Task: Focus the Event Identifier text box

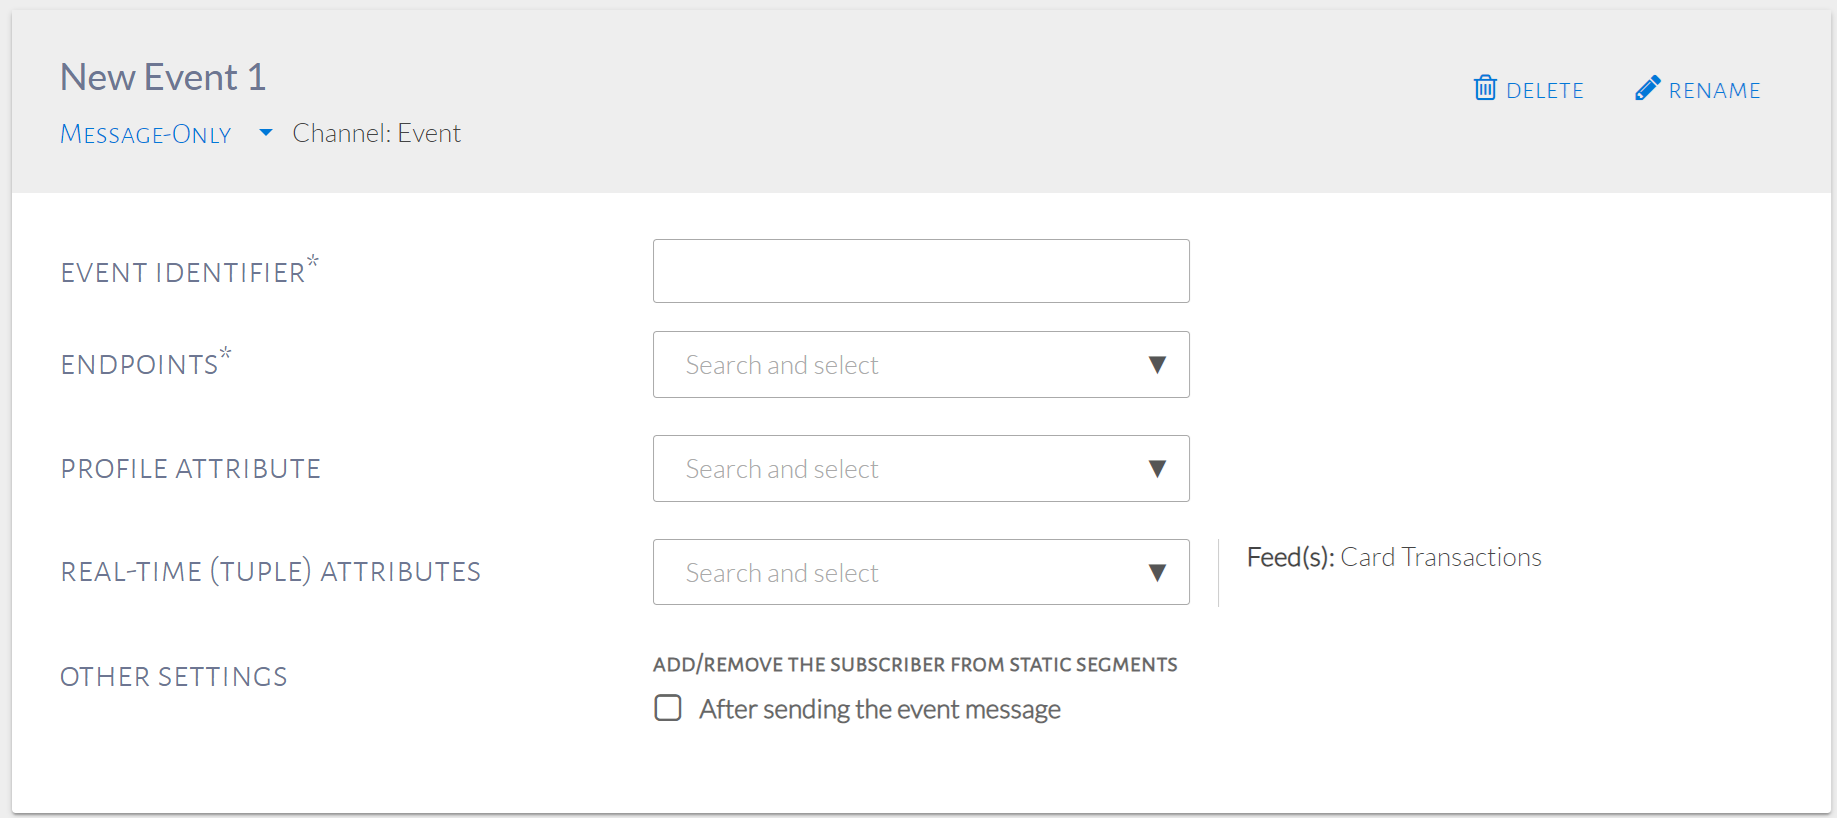Action: click(x=920, y=271)
